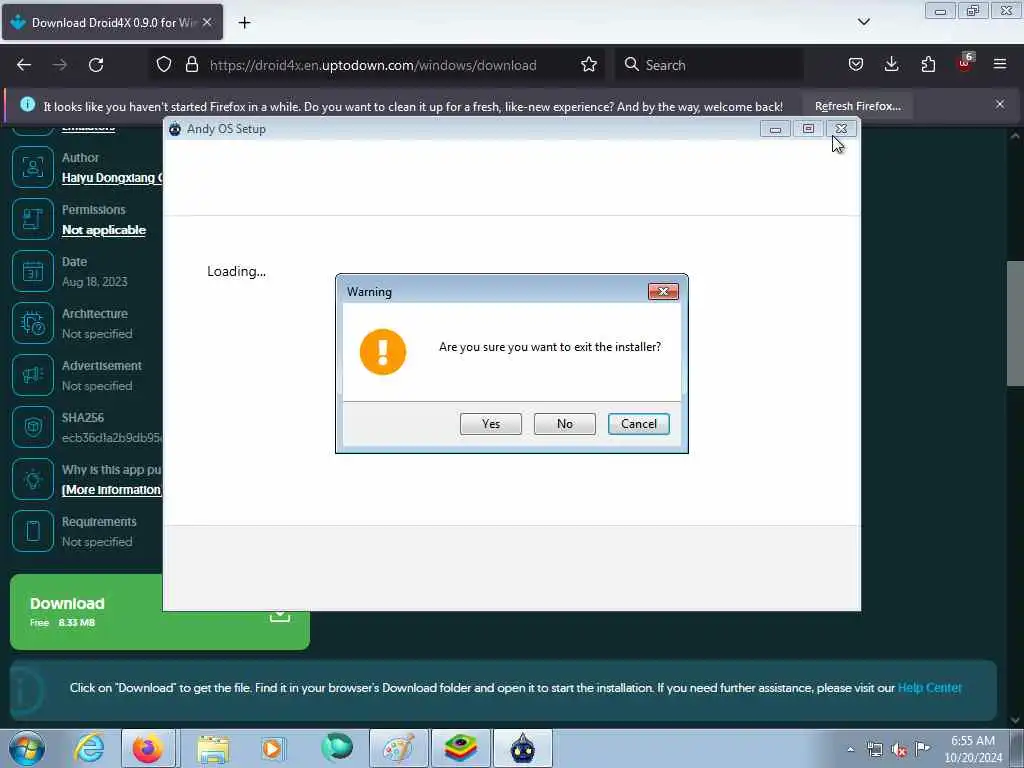Click the green Download button

159,612
